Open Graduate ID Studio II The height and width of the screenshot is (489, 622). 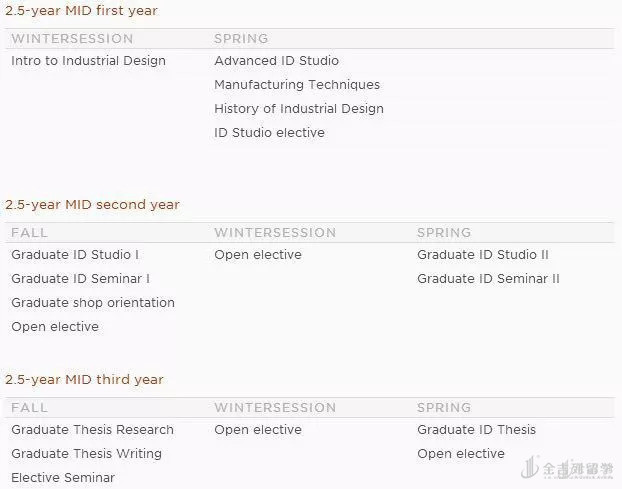[x=483, y=255]
